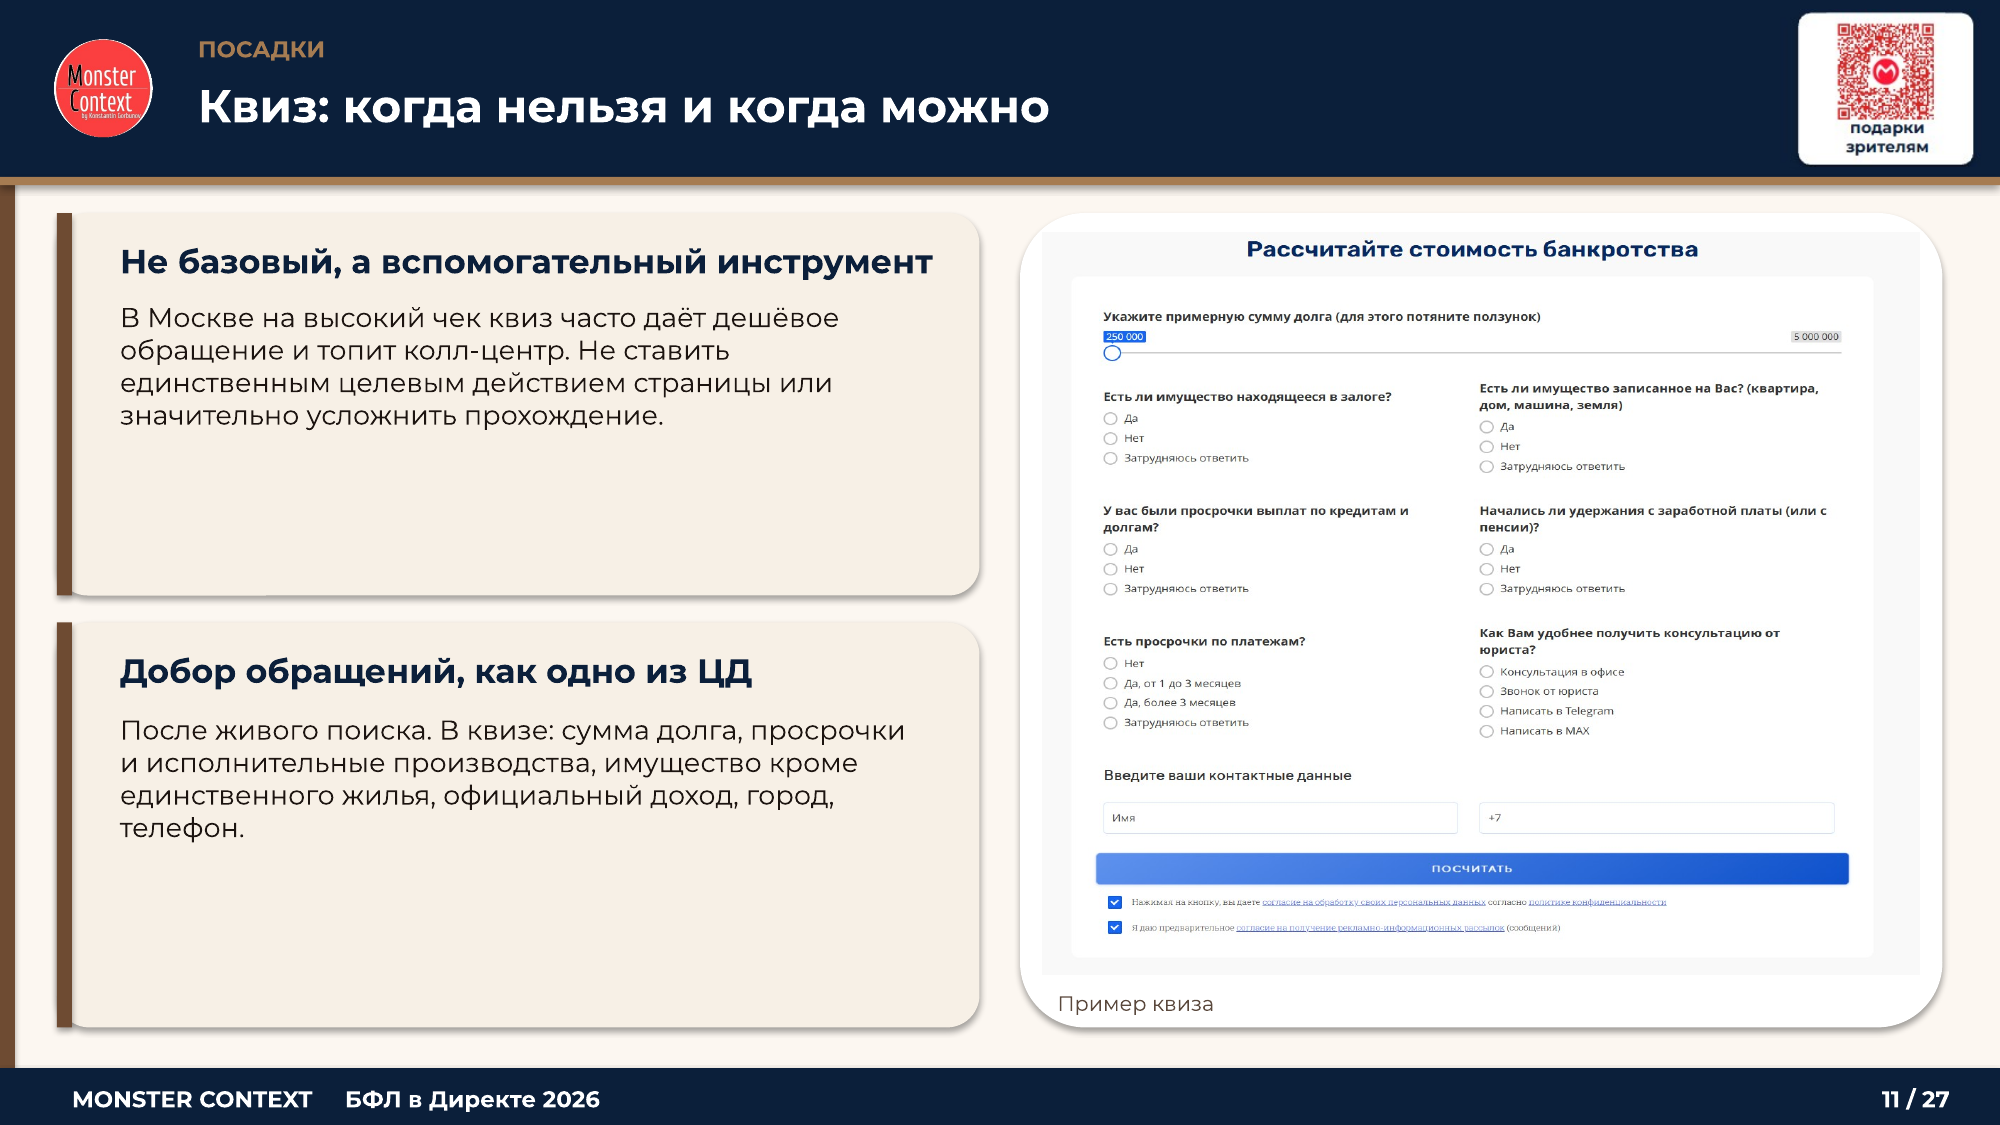This screenshot has height=1125, width=2000.
Task: Choose 'Да, более 3 месяцев' option
Action: [1110, 703]
